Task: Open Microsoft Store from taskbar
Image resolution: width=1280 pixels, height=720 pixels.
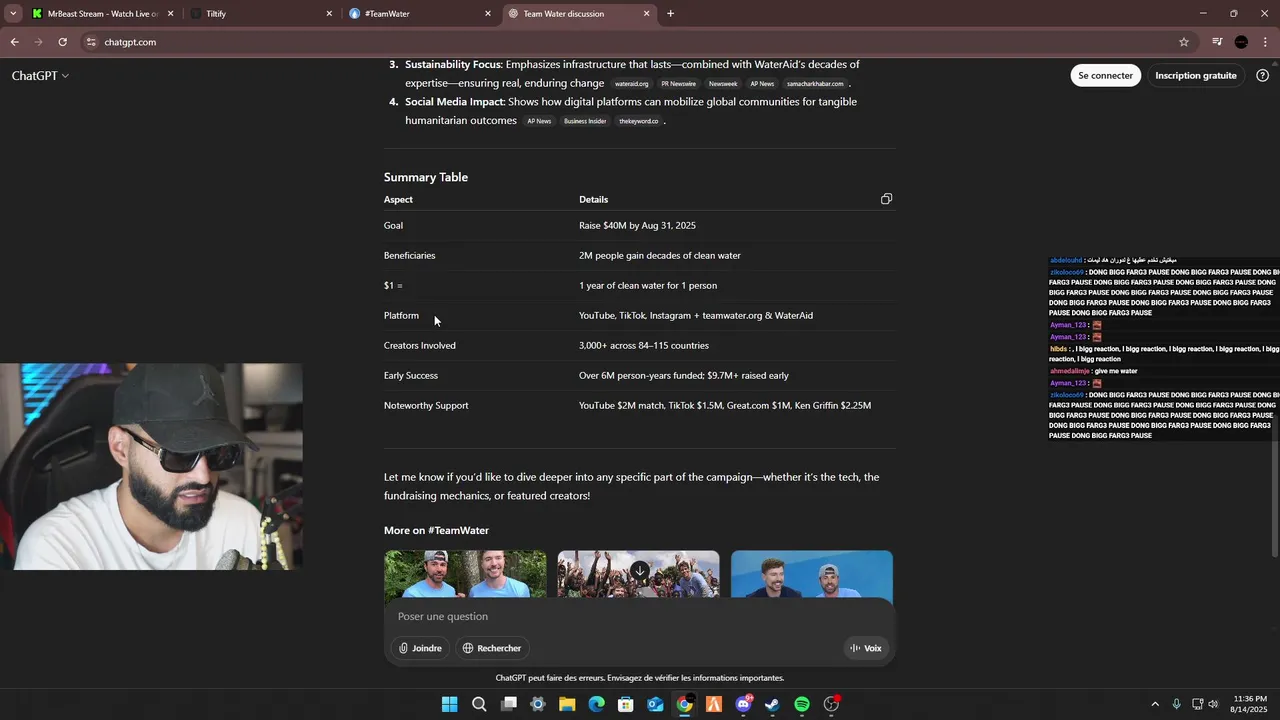Action: click(x=626, y=704)
